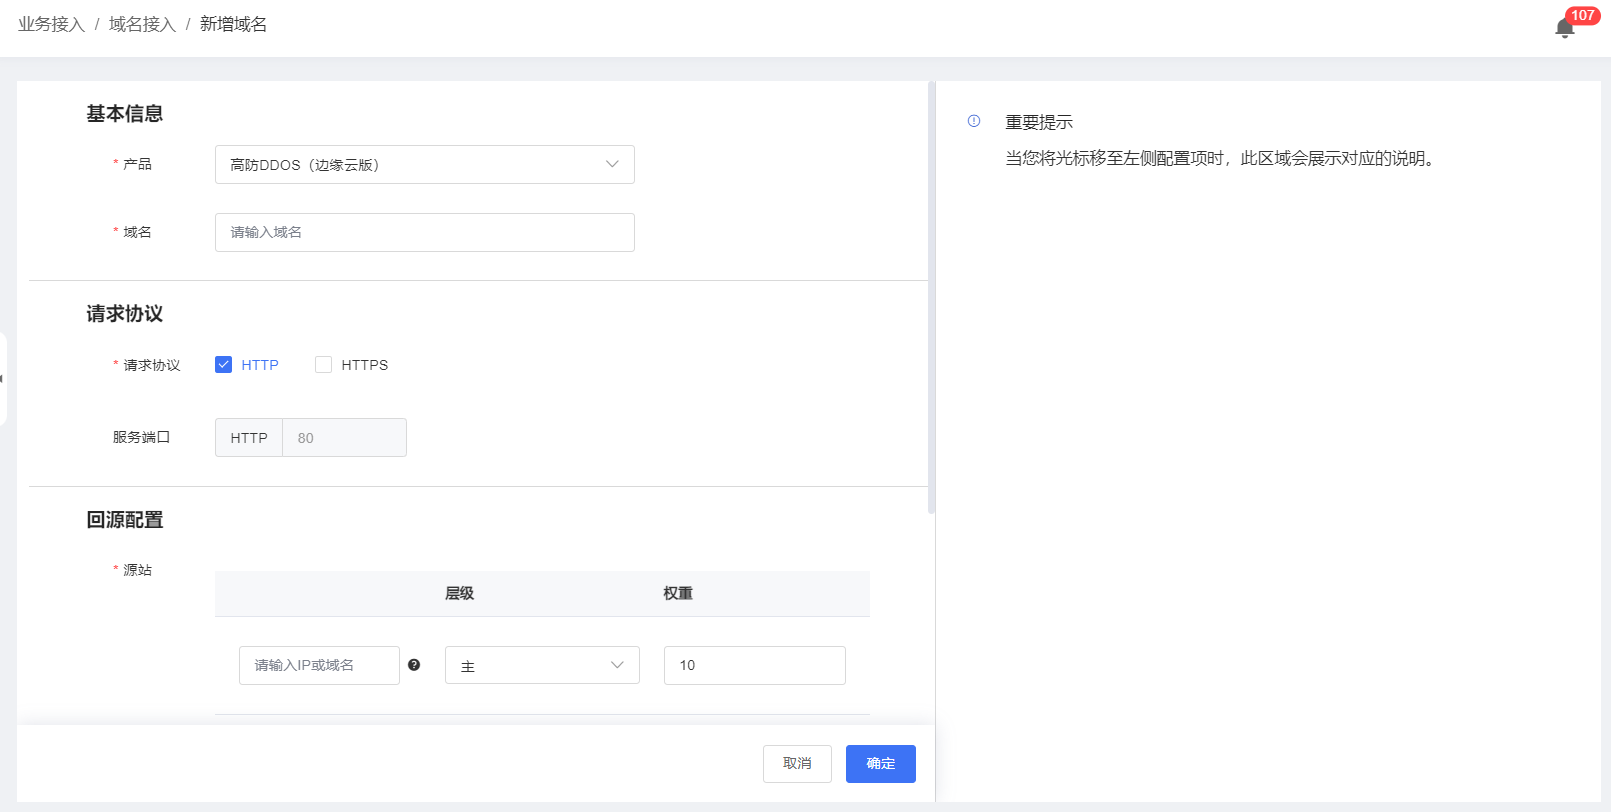
Task: Click the form's vertical scrollbar
Action: 931,300
